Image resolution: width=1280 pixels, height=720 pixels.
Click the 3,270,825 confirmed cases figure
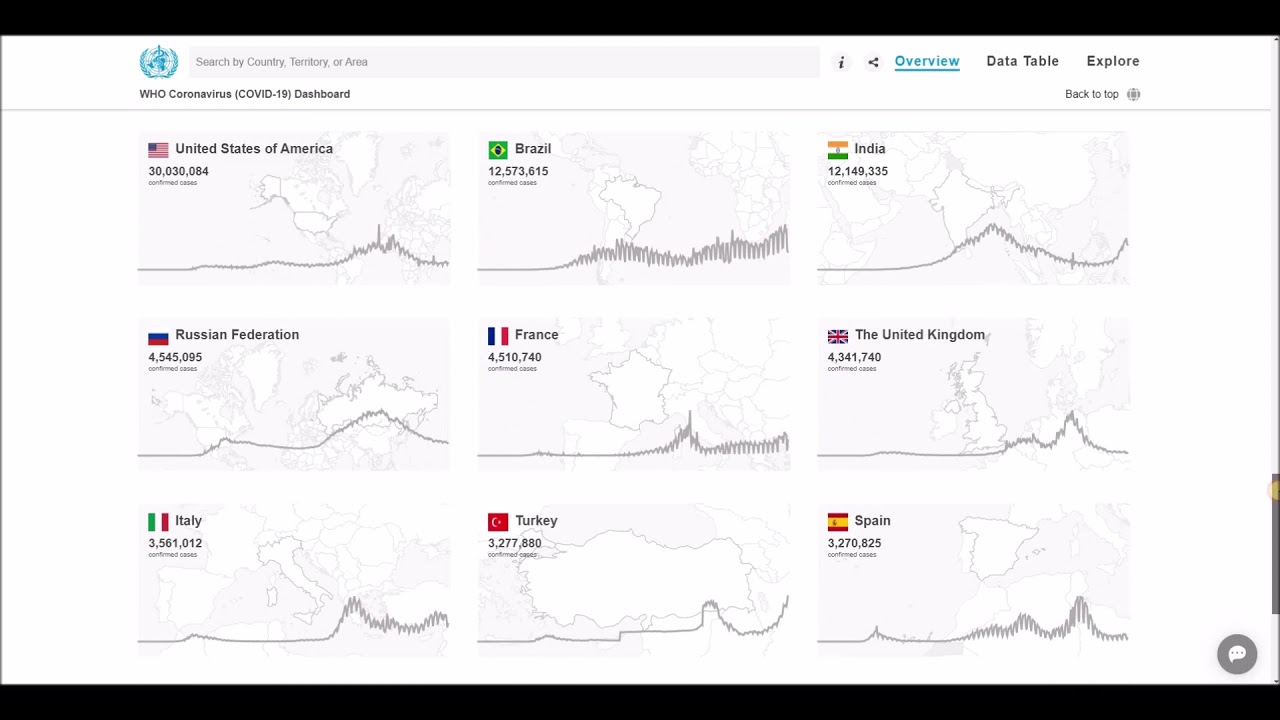pyautogui.click(x=855, y=544)
